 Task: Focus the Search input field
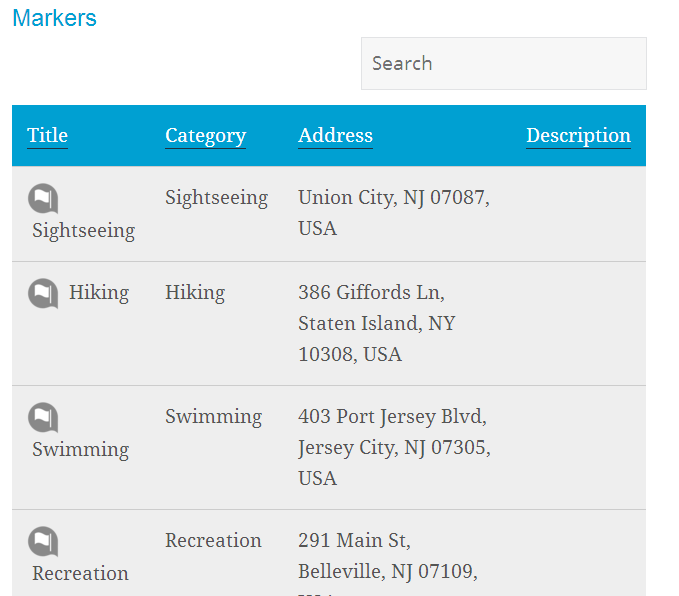pos(504,63)
